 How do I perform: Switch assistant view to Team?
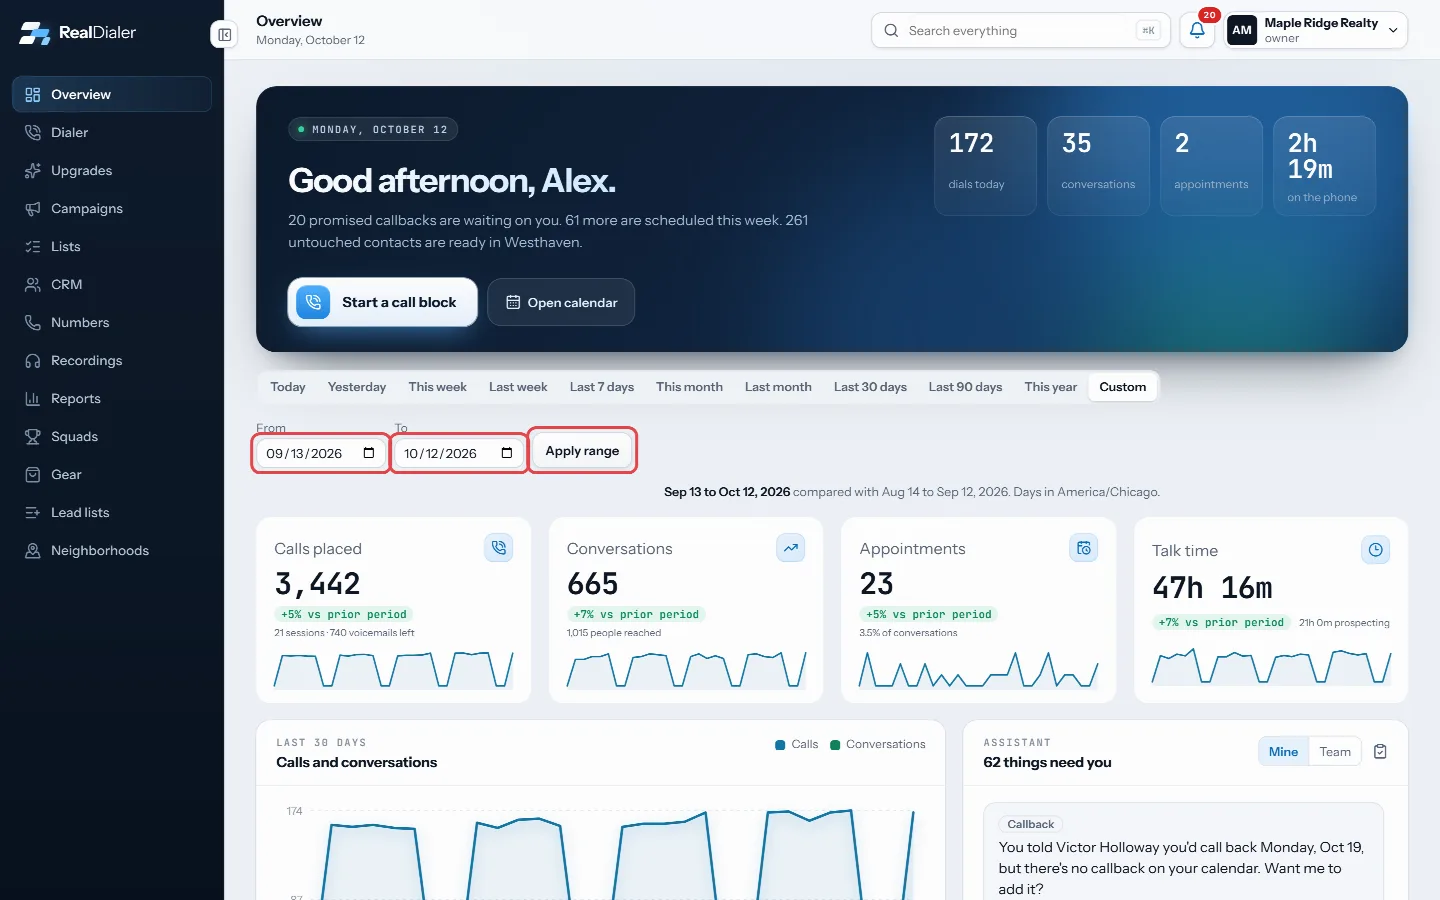pyautogui.click(x=1335, y=752)
